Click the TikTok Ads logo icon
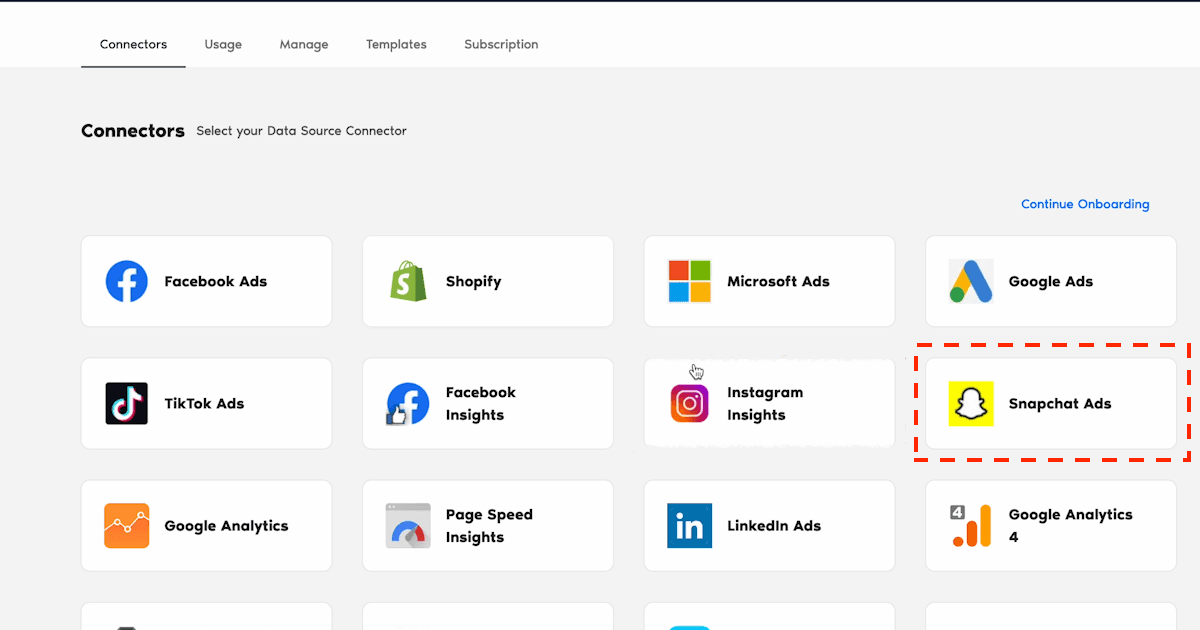This screenshot has width=1200, height=630. (127, 404)
